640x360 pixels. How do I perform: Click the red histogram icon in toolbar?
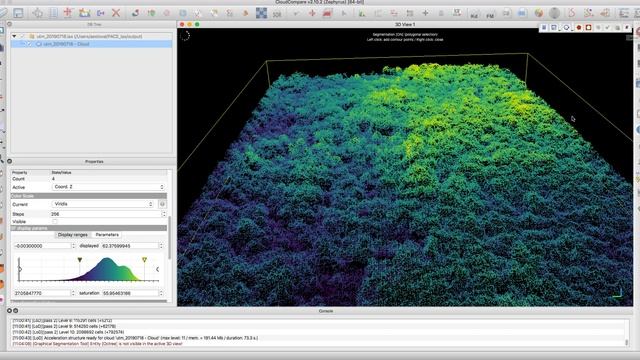coord(327,13)
